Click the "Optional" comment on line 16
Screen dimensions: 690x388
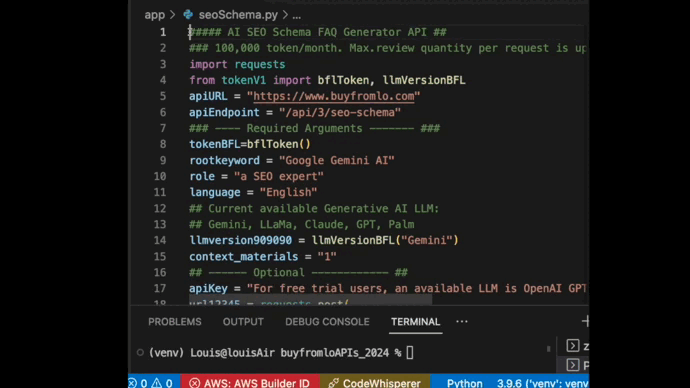[279, 272]
